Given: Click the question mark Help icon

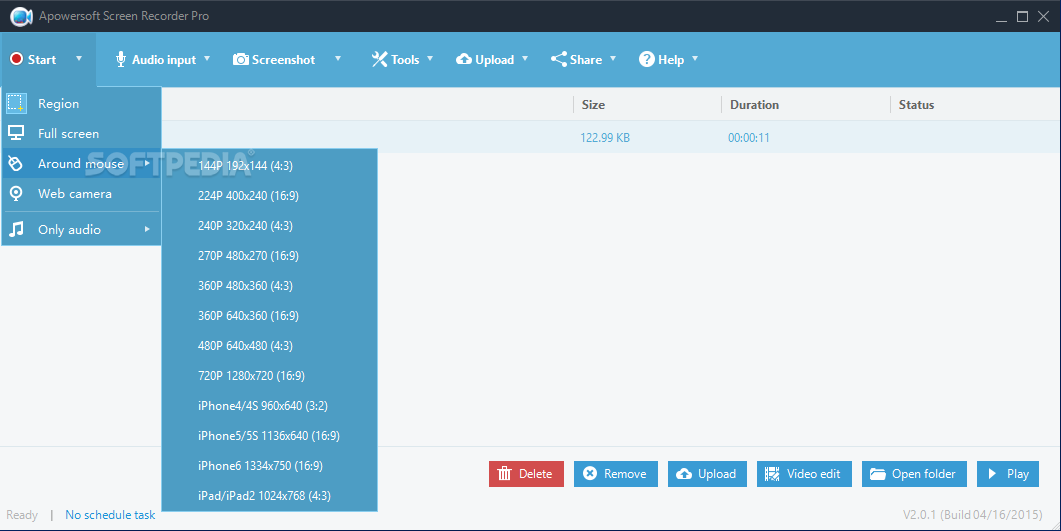Looking at the screenshot, I should (x=647, y=60).
